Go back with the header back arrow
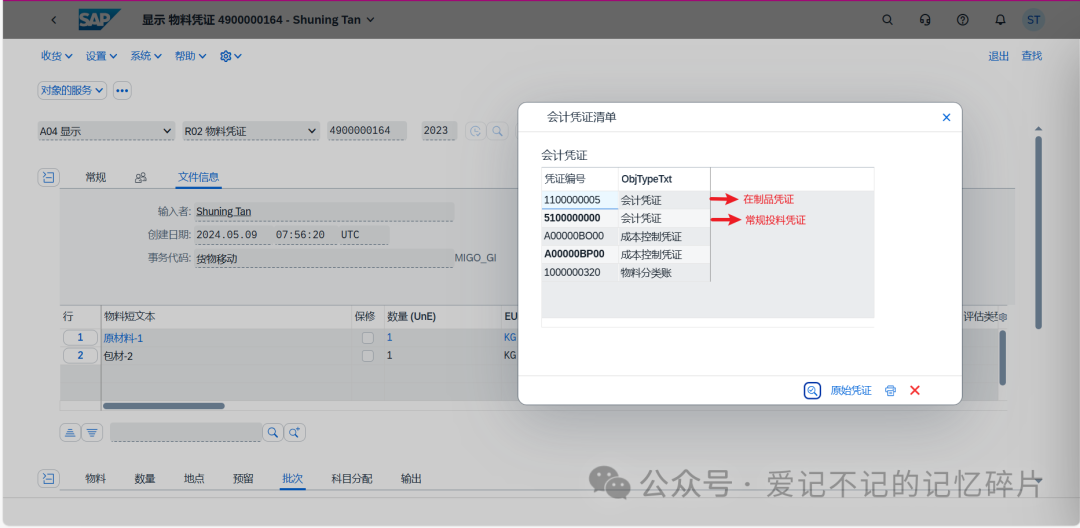Viewport: 1080px width, 528px height. coord(54,20)
